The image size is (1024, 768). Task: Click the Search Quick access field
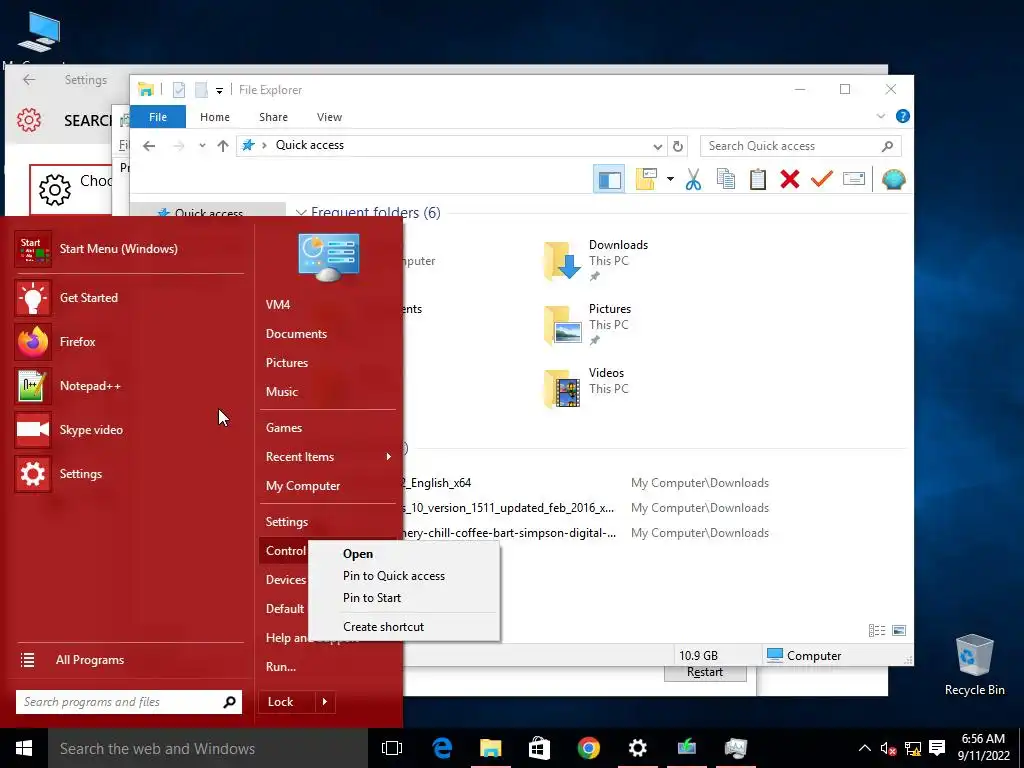click(800, 146)
